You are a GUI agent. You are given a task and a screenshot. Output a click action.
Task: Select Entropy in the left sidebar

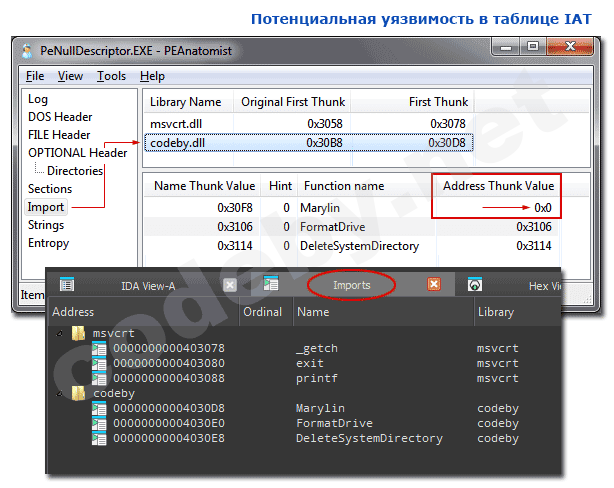(48, 243)
